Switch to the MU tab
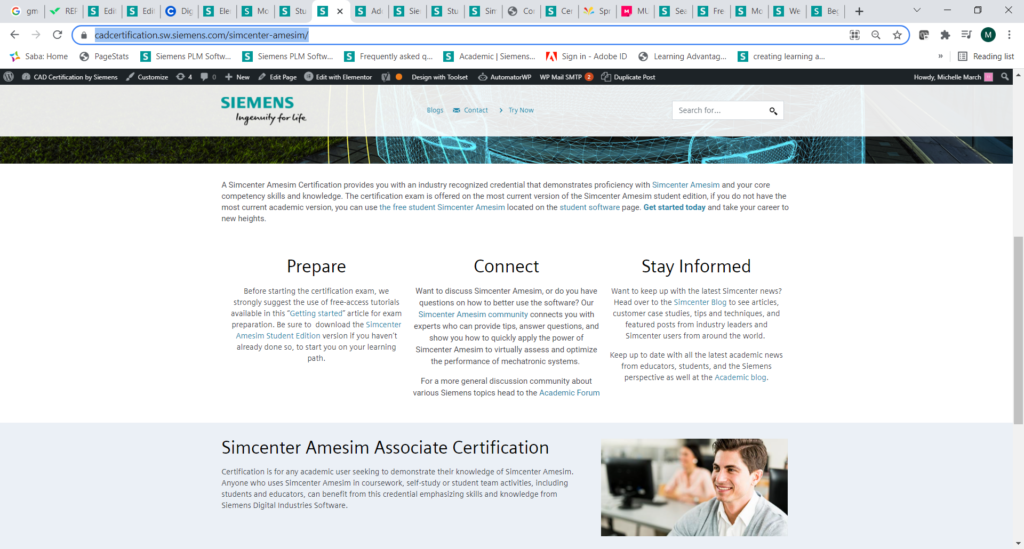The image size is (1024, 549). coord(635,11)
